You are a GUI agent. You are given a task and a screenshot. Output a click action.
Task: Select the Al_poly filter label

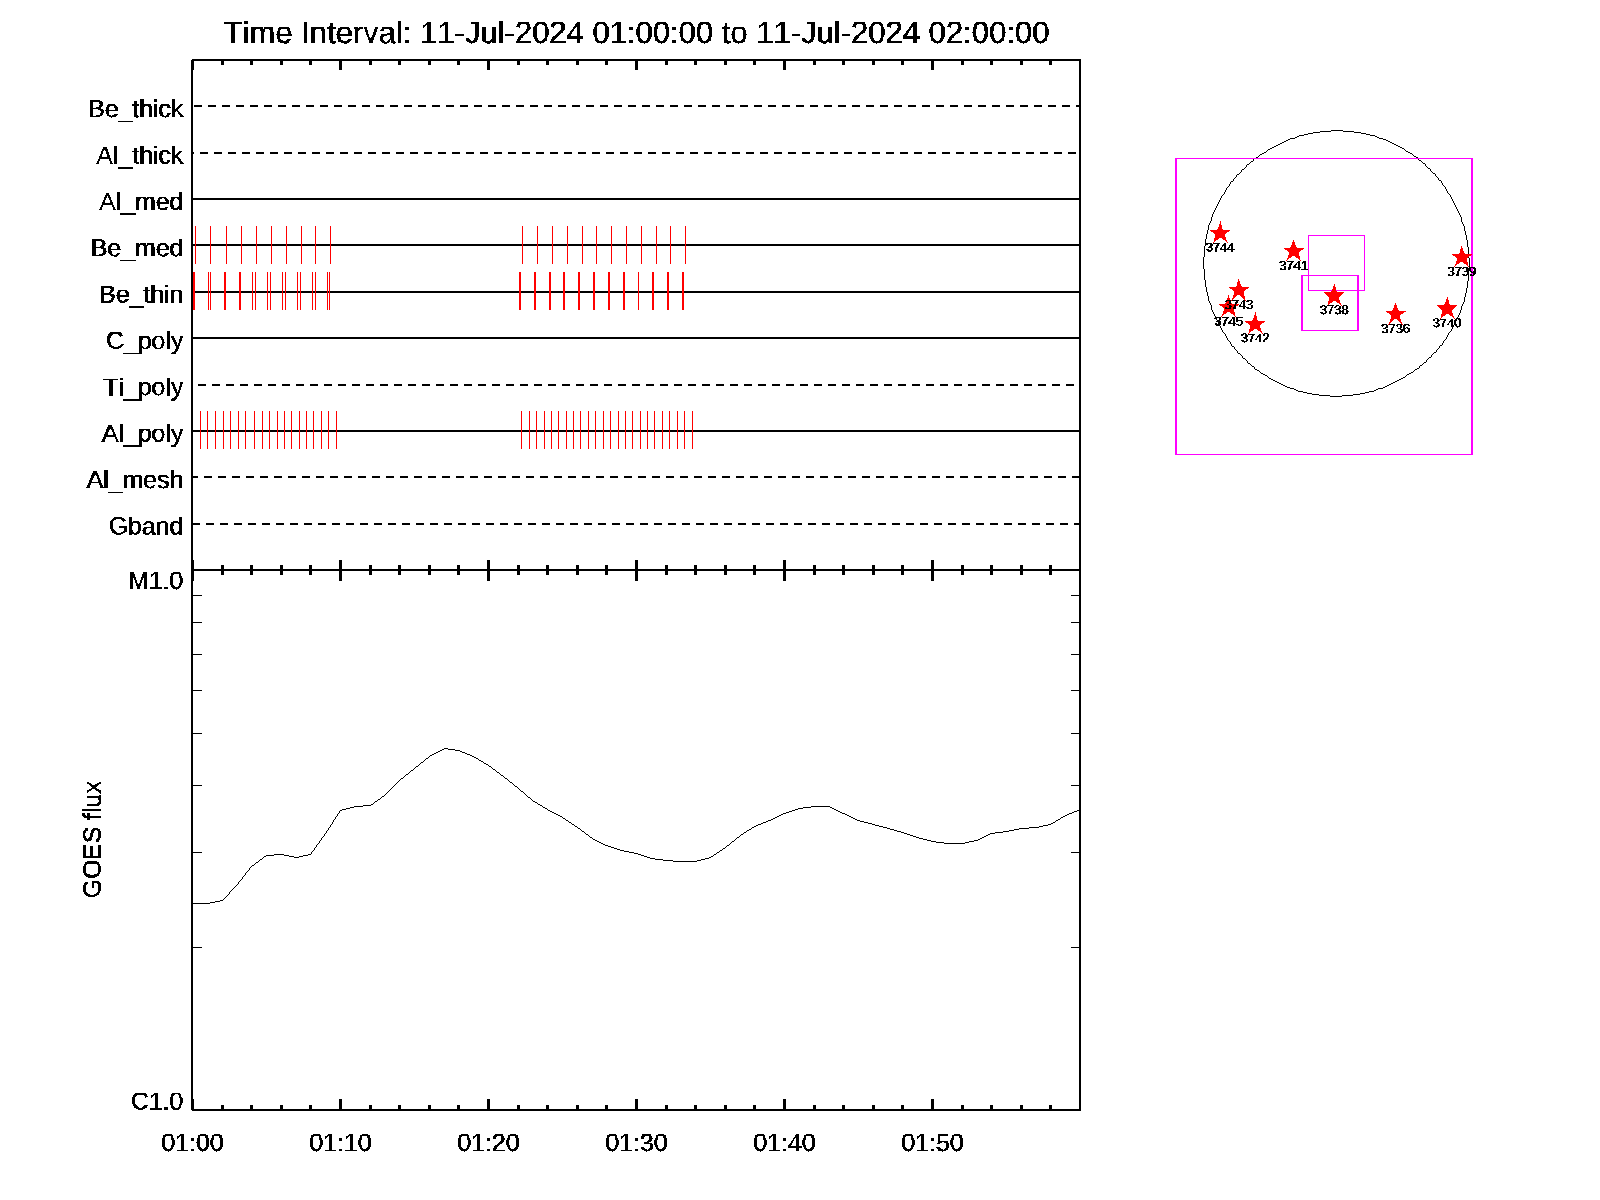142,434
